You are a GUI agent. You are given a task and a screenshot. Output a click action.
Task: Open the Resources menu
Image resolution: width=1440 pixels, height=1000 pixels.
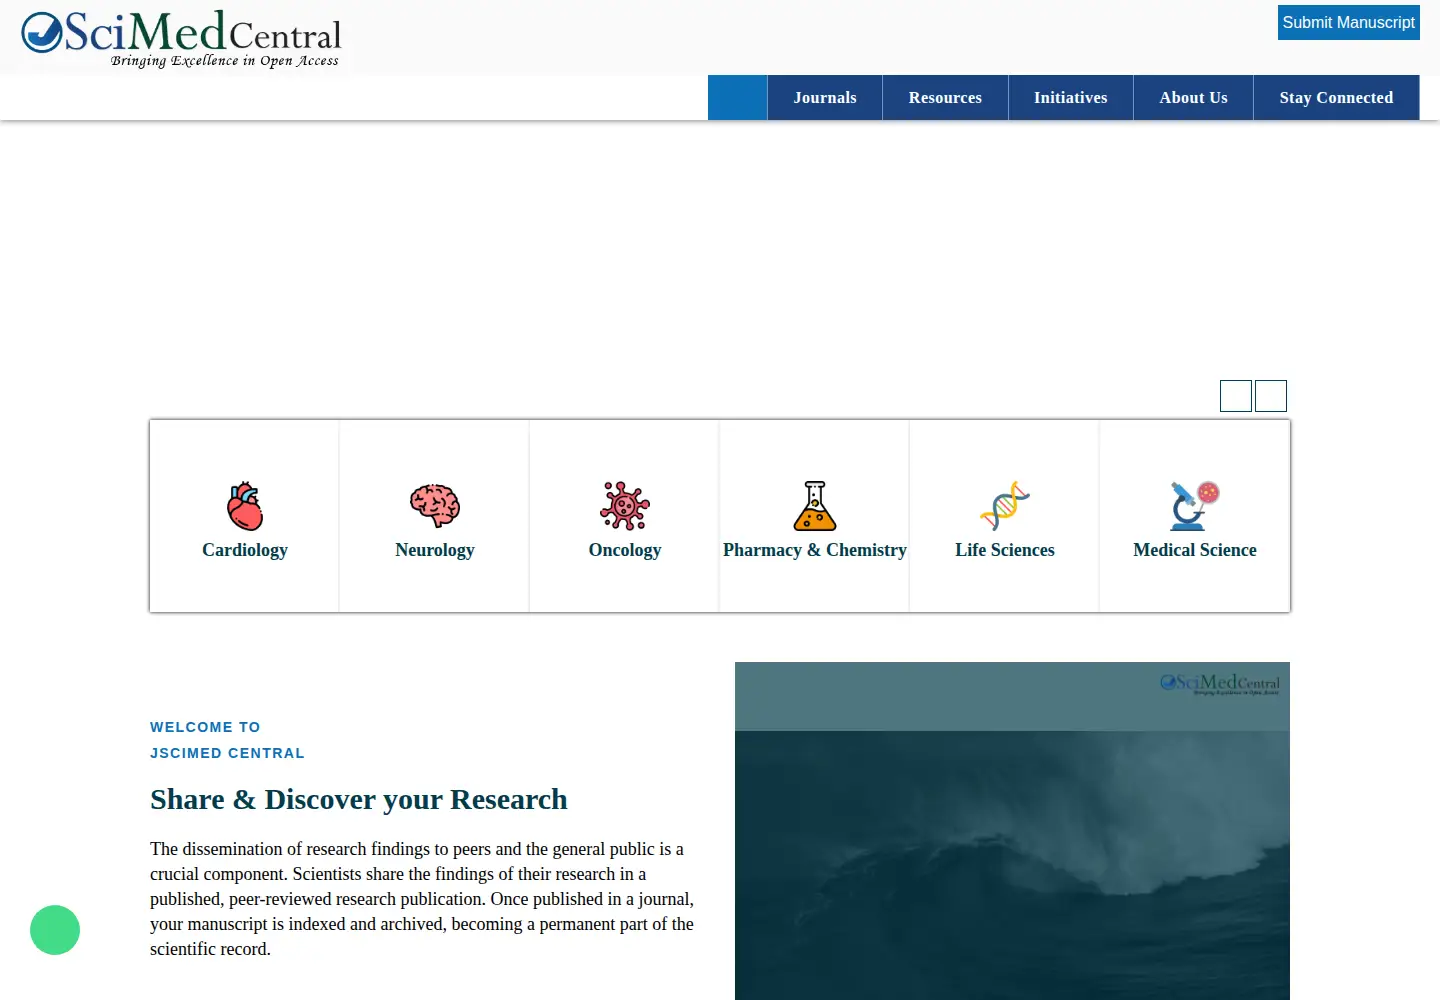click(x=945, y=98)
